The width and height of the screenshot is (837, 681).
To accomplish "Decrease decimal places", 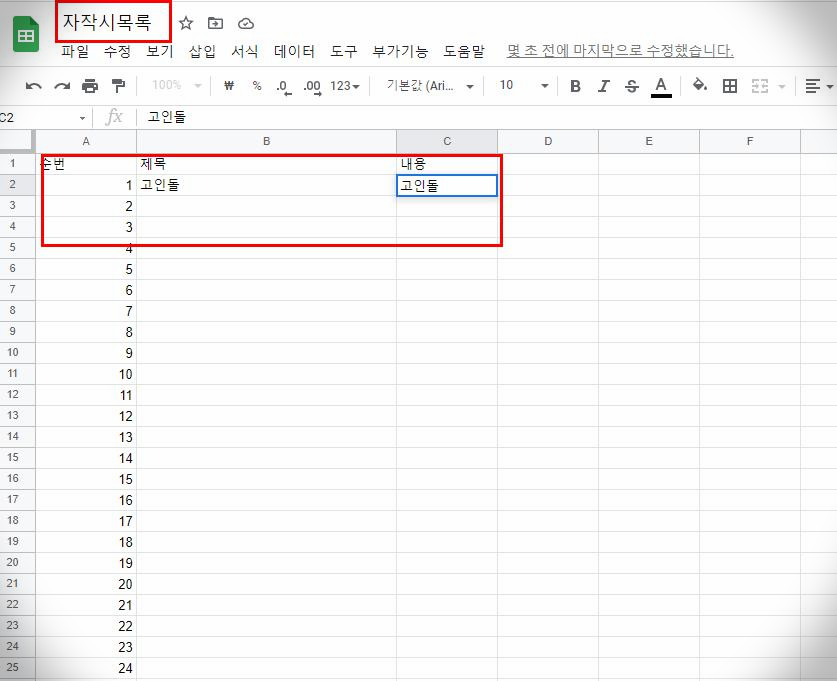I will (x=283, y=86).
